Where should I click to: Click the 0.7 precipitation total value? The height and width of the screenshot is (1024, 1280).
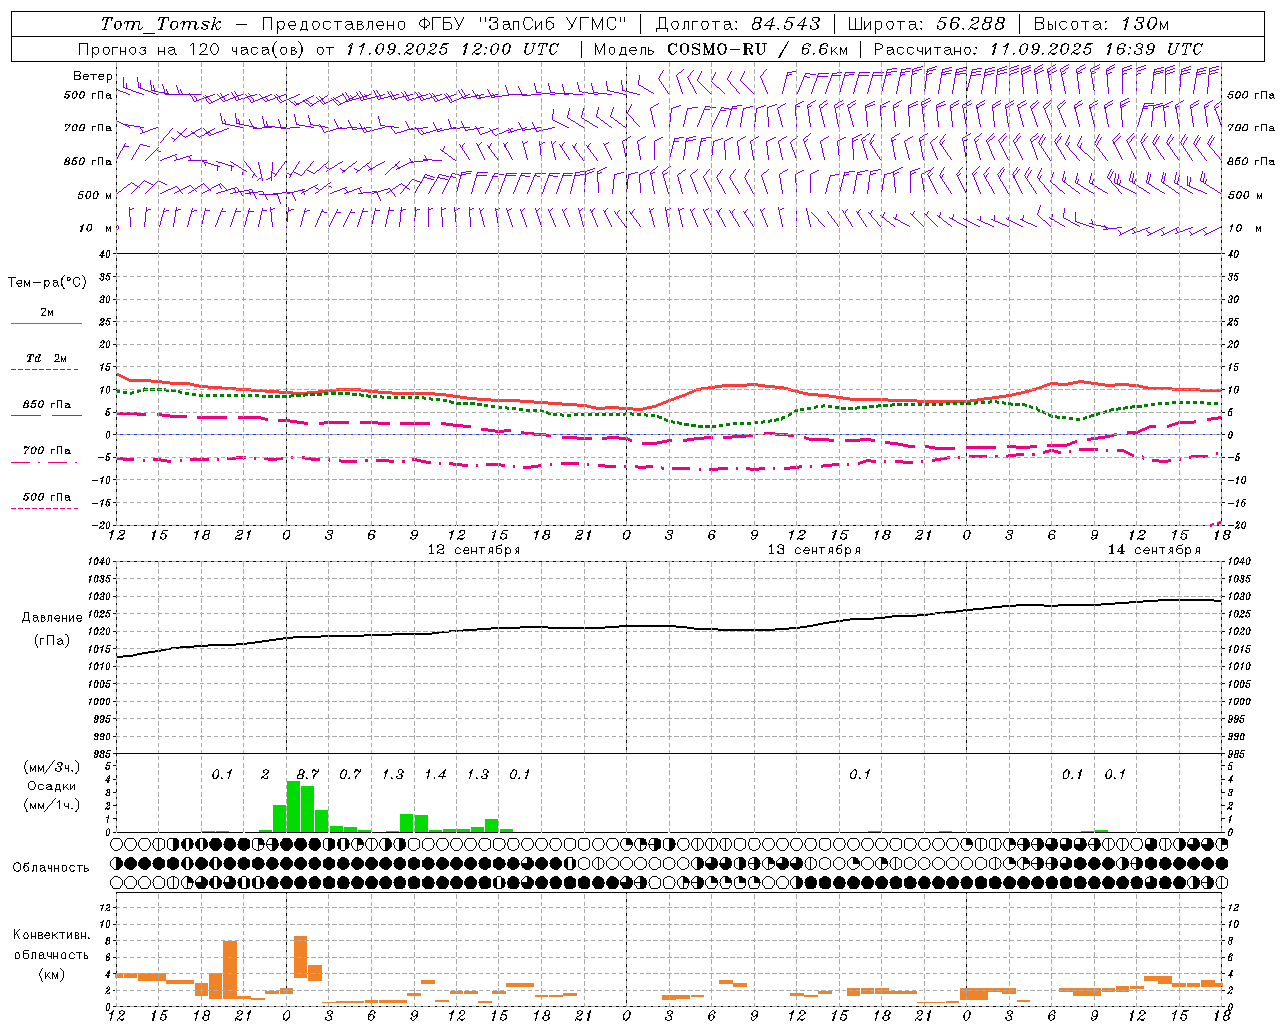(350, 774)
